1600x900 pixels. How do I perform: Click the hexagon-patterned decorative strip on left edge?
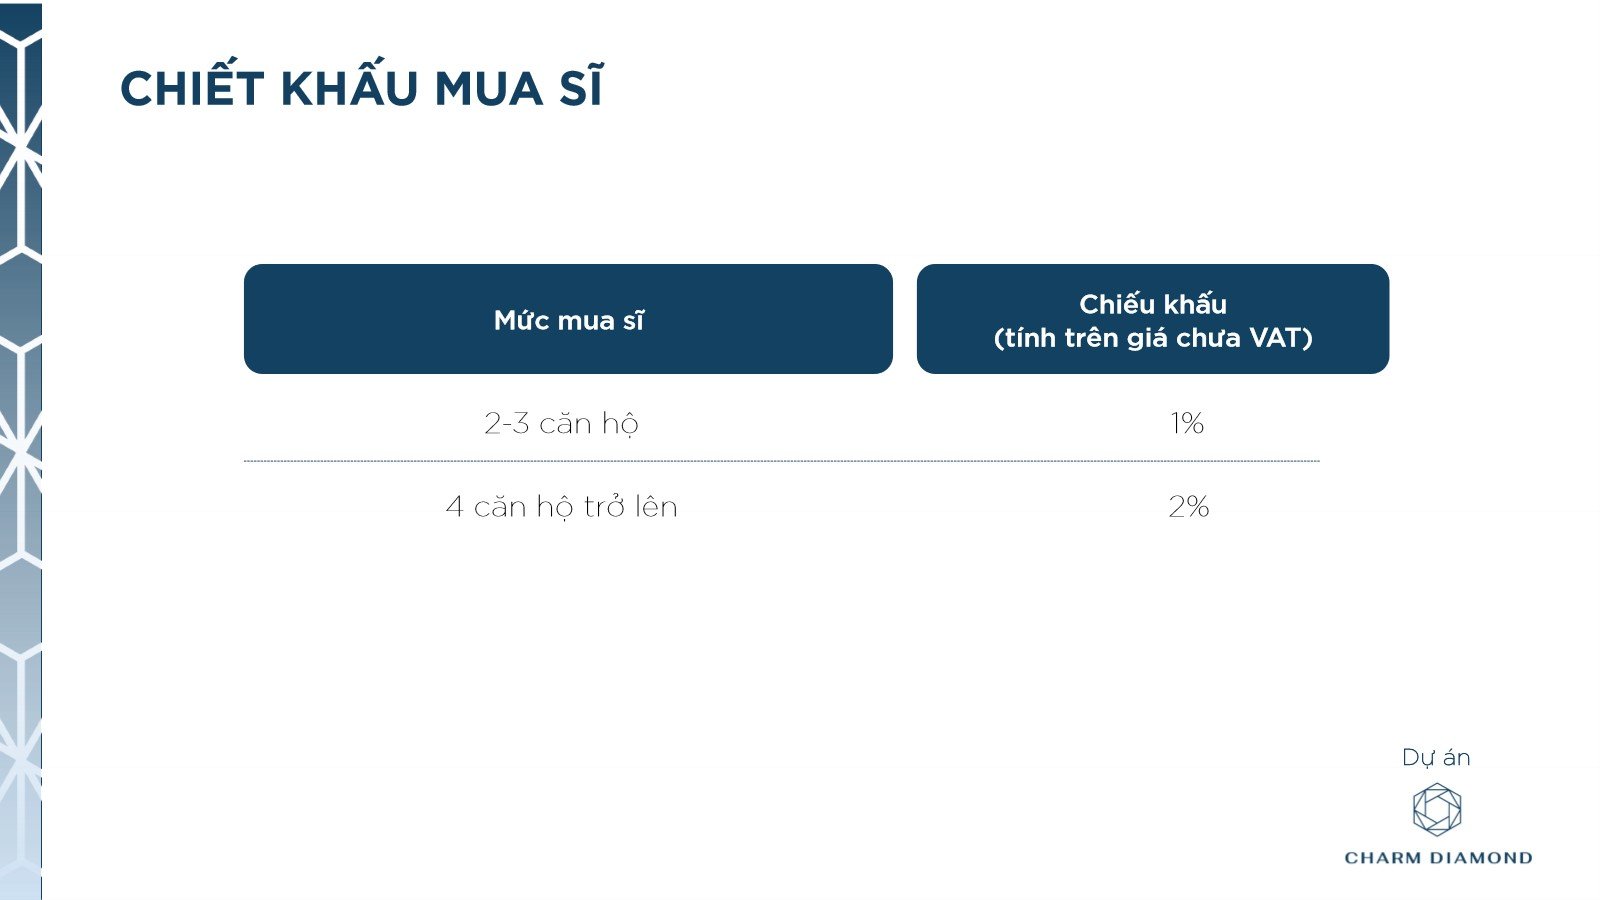(x=20, y=450)
